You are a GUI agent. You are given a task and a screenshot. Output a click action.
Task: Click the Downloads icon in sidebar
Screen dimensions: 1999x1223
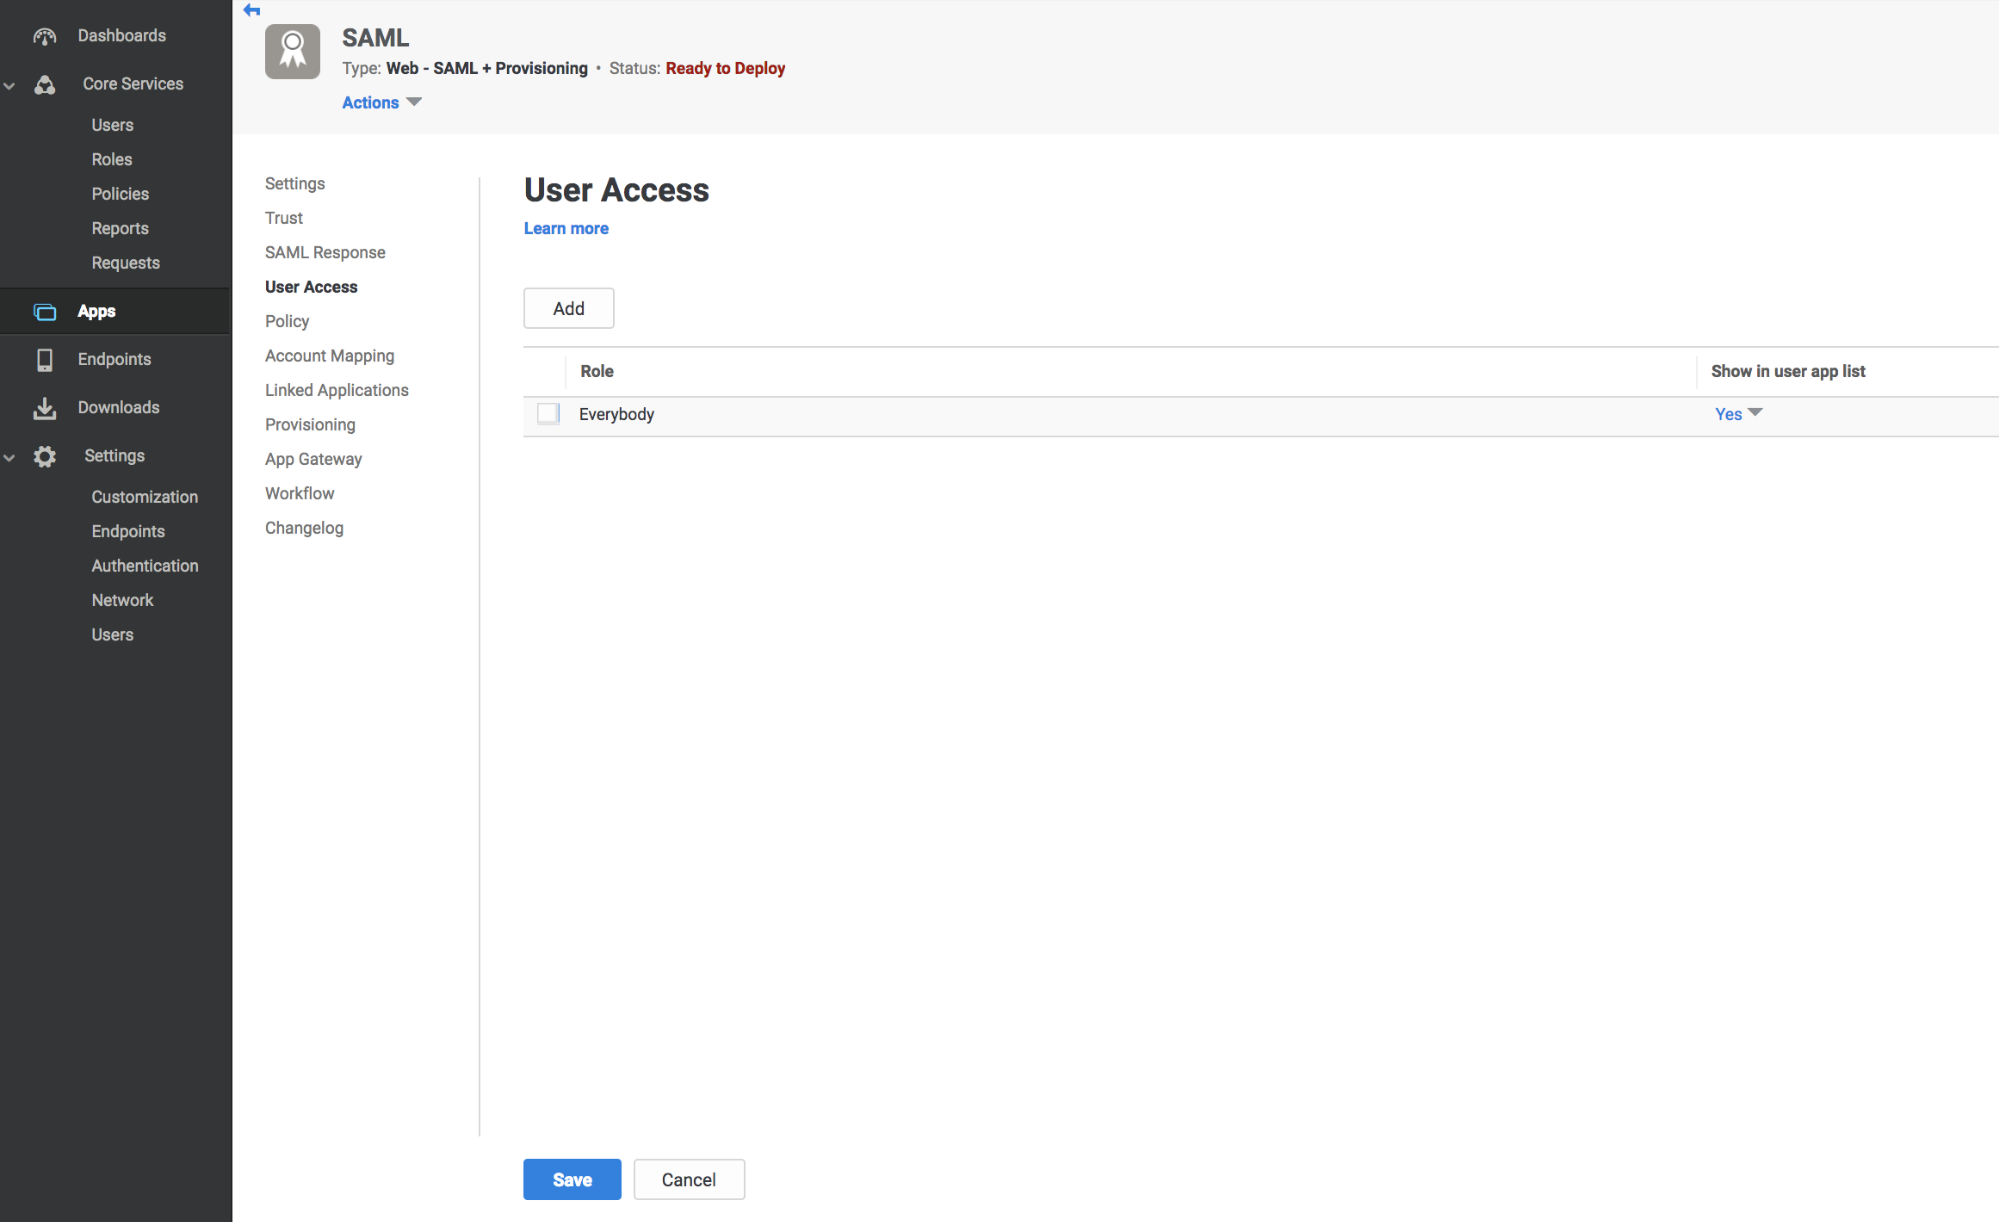tap(45, 407)
